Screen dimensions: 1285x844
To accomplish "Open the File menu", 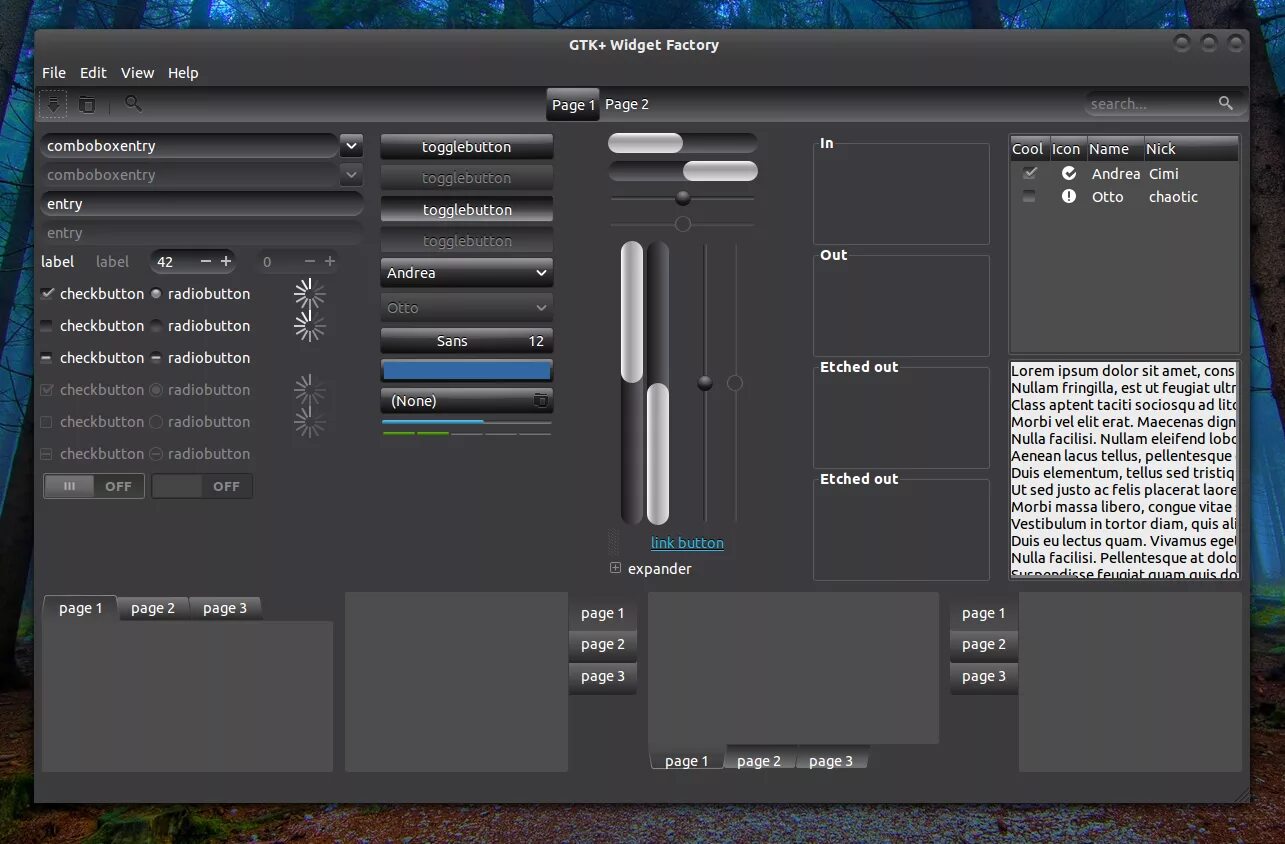I will (x=54, y=73).
